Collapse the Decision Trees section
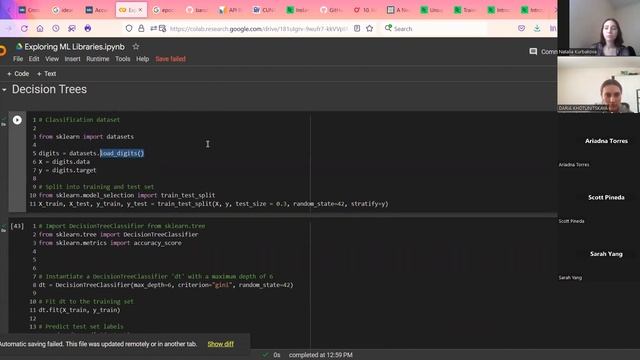Screen dimensions: 640x360 pyautogui.click(x=4, y=90)
